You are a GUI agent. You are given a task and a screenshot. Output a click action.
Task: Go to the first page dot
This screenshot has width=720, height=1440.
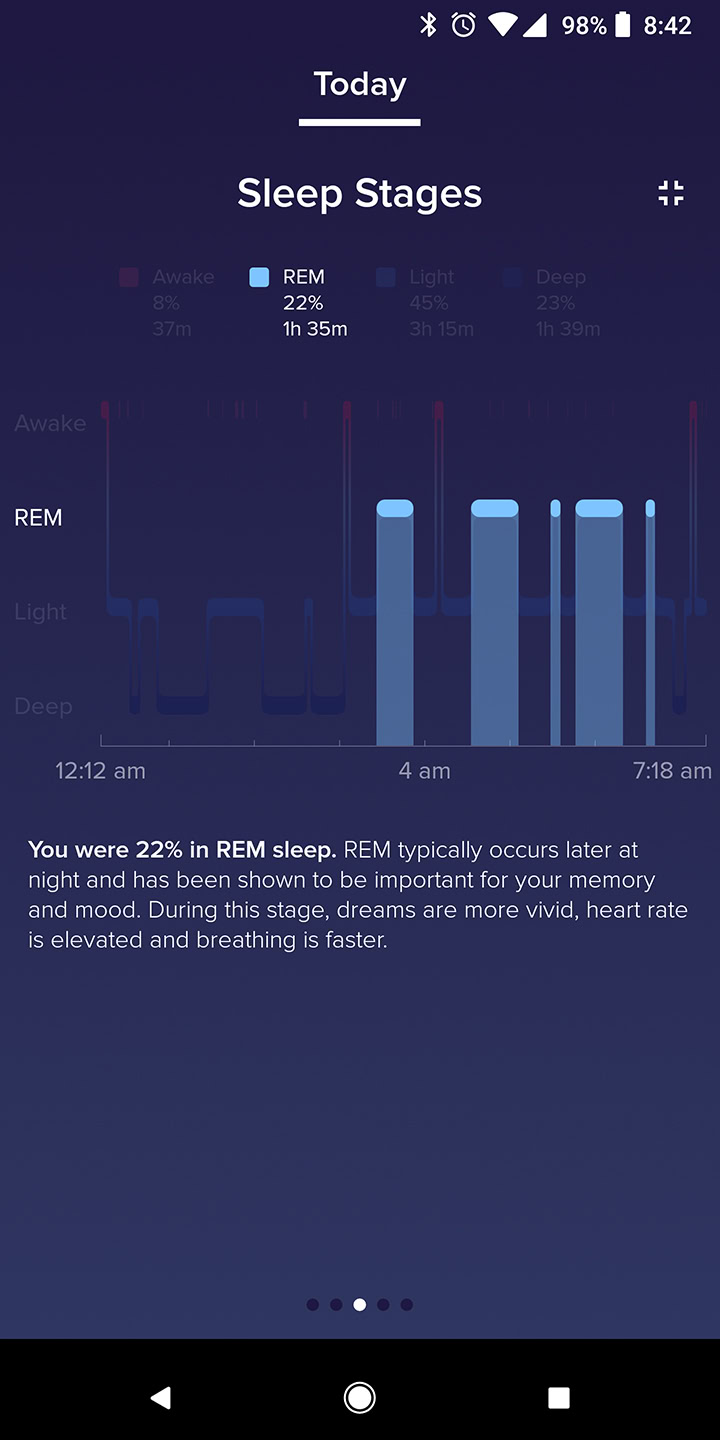tap(313, 1304)
